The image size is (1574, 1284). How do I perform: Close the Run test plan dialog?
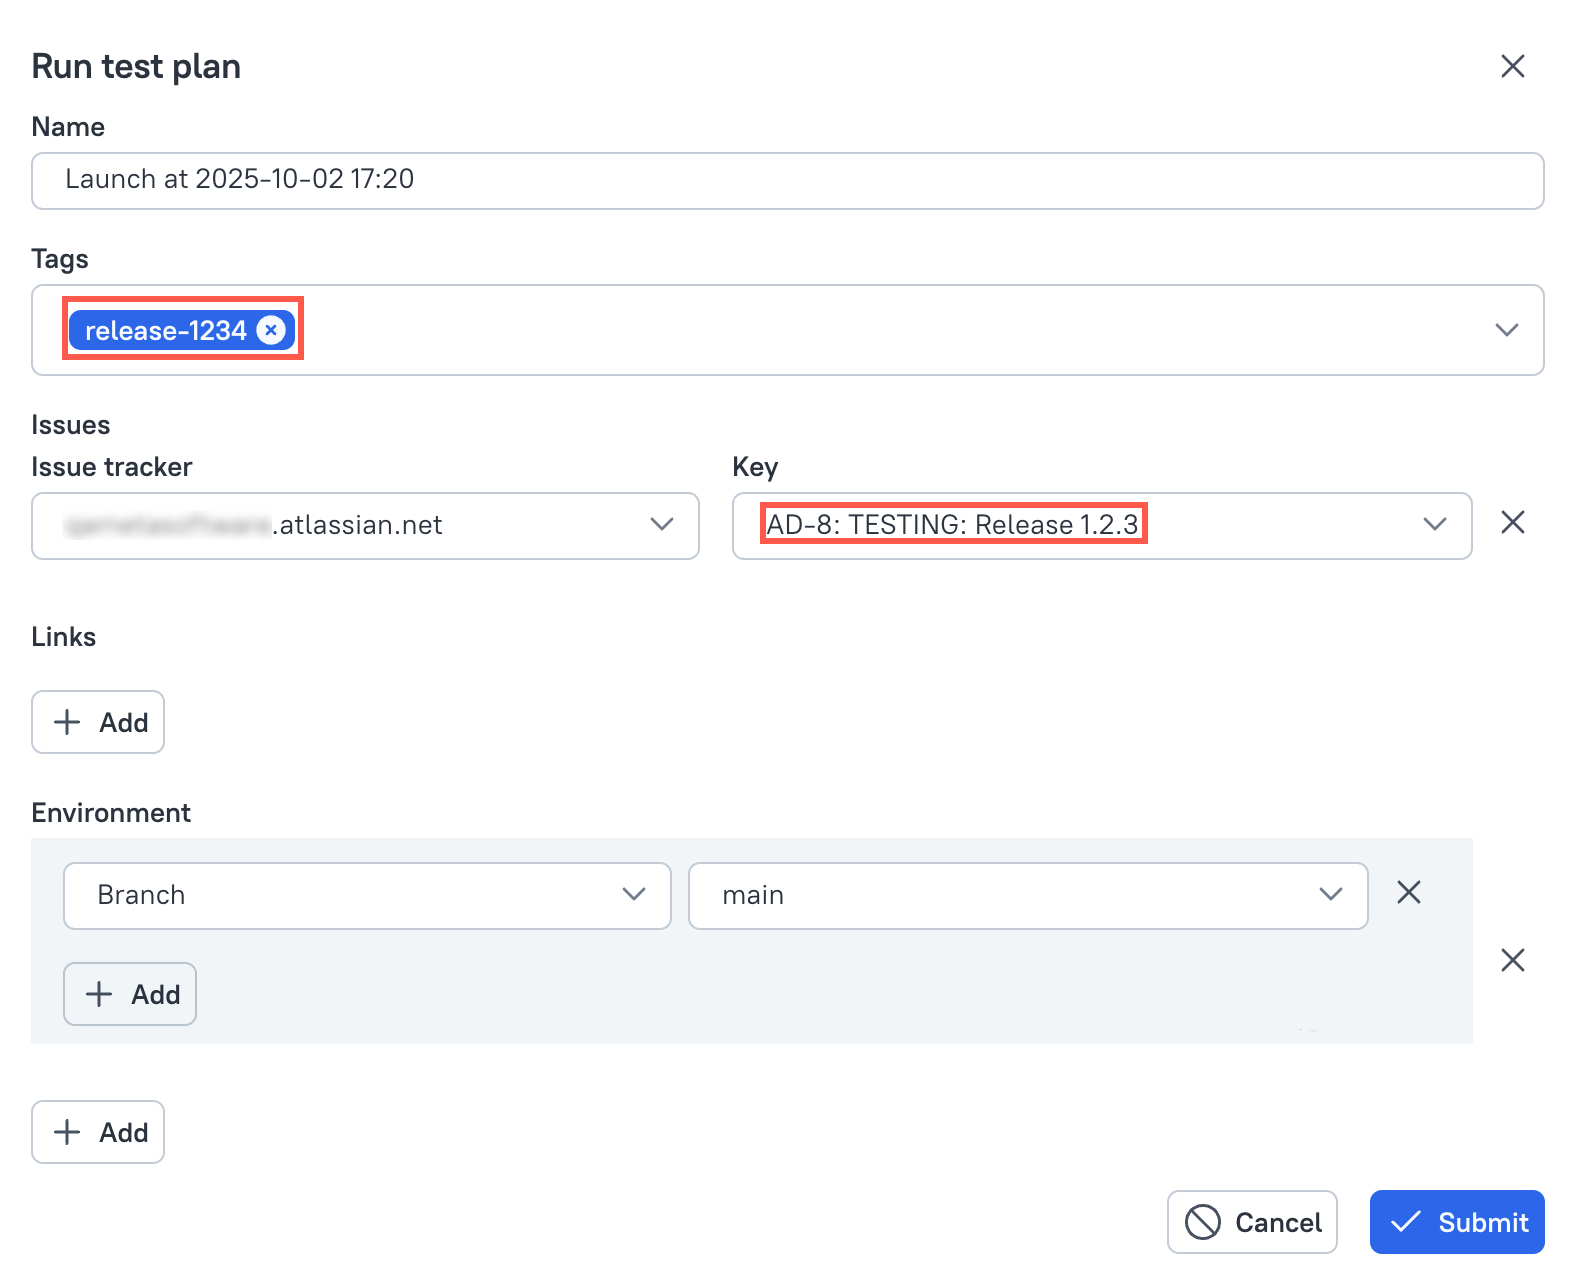point(1512,66)
